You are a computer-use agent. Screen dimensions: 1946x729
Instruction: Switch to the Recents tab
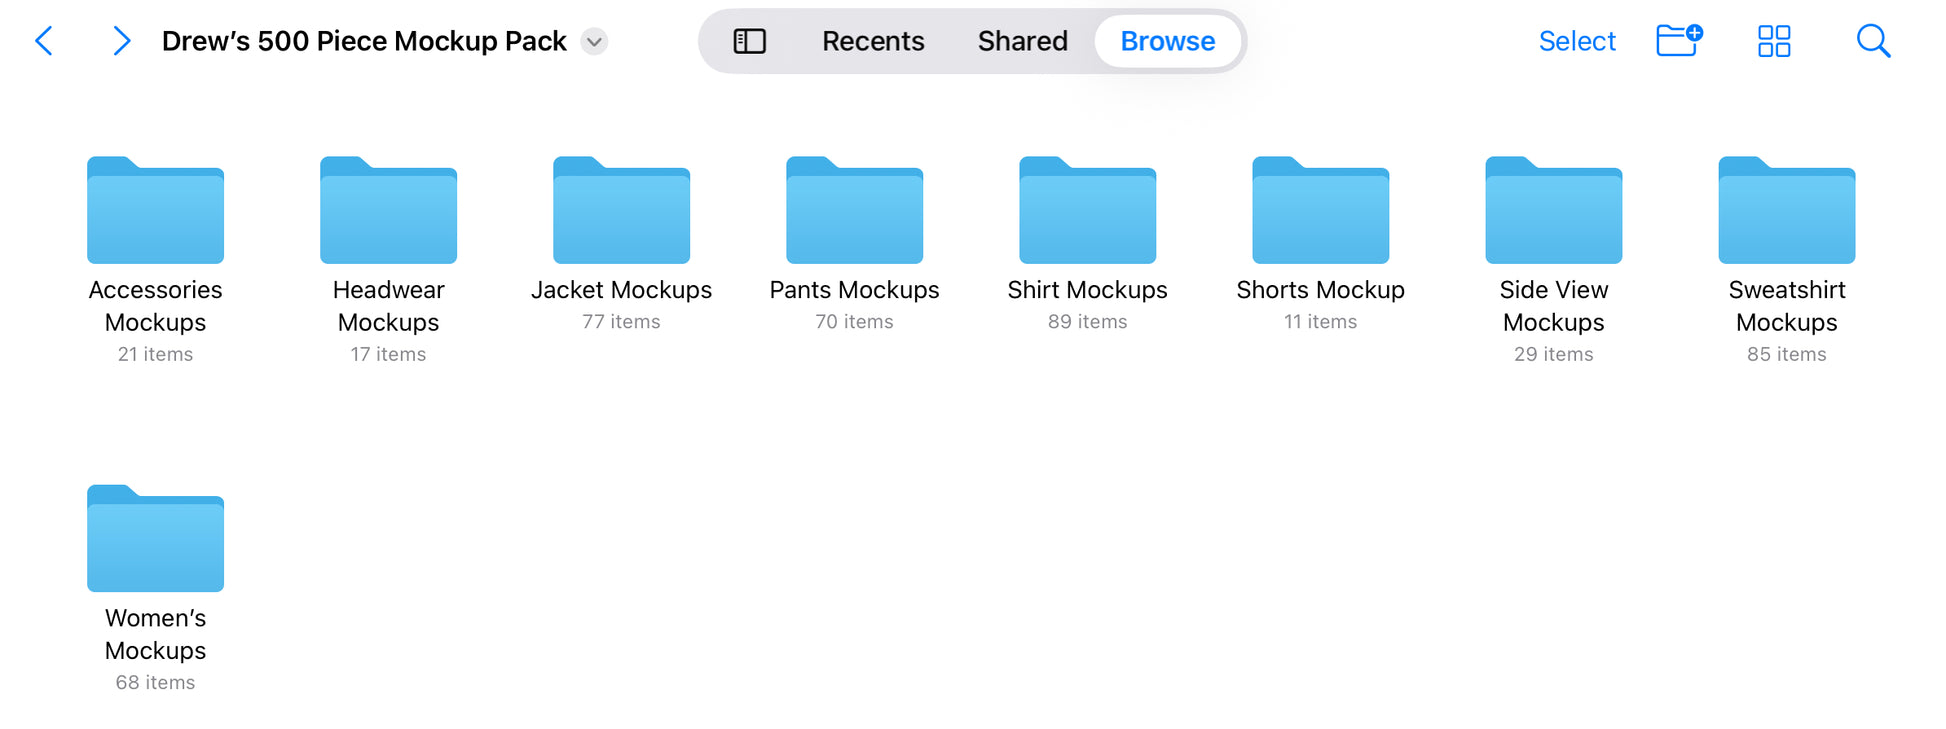(x=872, y=41)
